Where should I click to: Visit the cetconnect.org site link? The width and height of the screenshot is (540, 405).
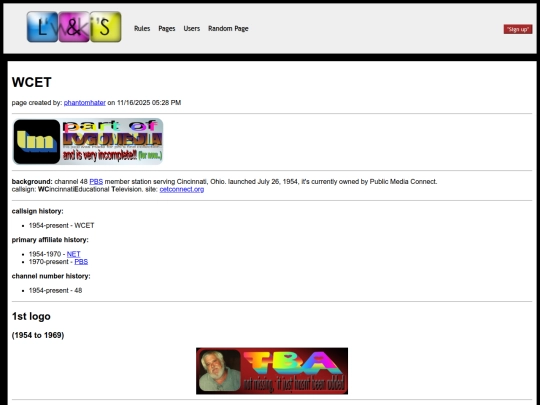pyautogui.click(x=181, y=189)
